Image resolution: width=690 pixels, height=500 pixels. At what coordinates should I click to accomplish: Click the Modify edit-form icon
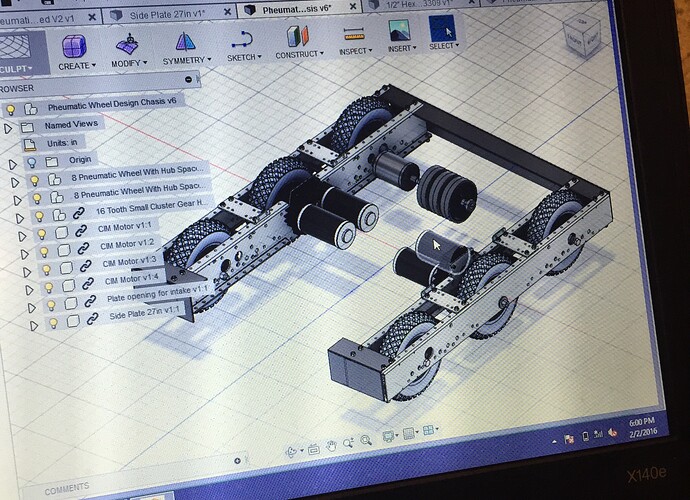128,44
